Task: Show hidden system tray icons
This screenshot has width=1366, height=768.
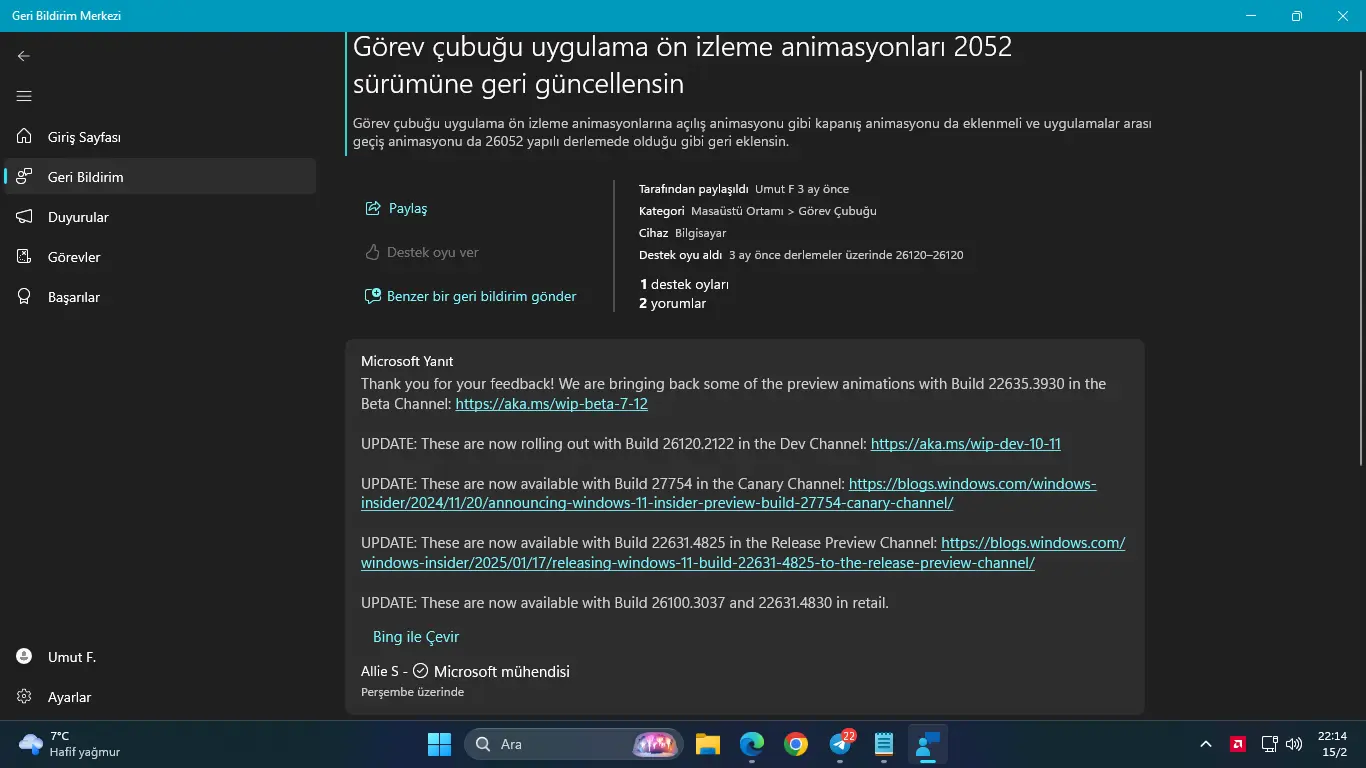Action: point(1206,744)
